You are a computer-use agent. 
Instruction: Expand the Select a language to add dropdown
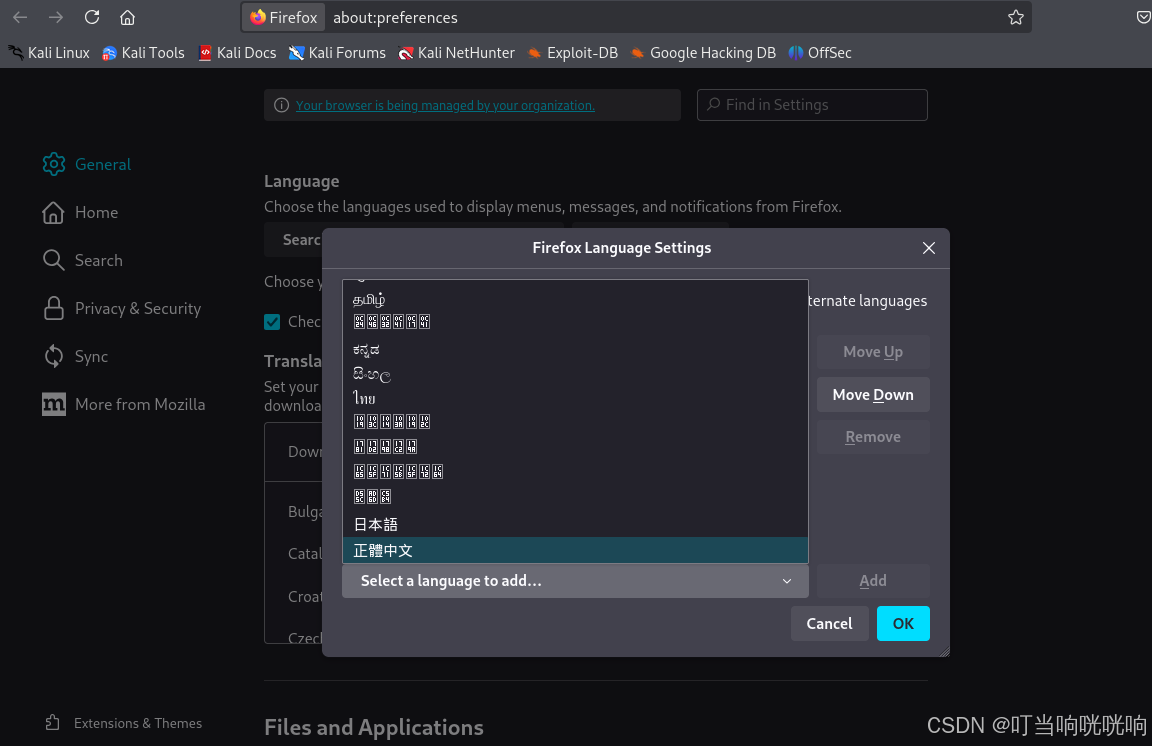point(575,581)
